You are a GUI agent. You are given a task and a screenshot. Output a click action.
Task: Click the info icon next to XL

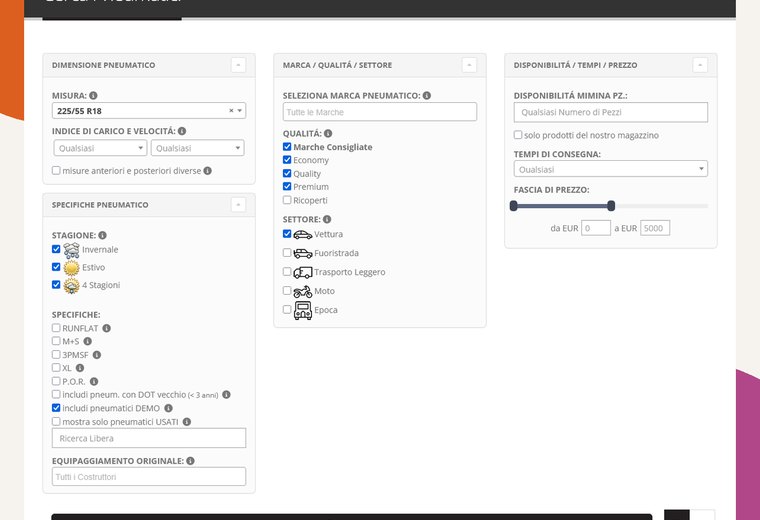coord(80,368)
